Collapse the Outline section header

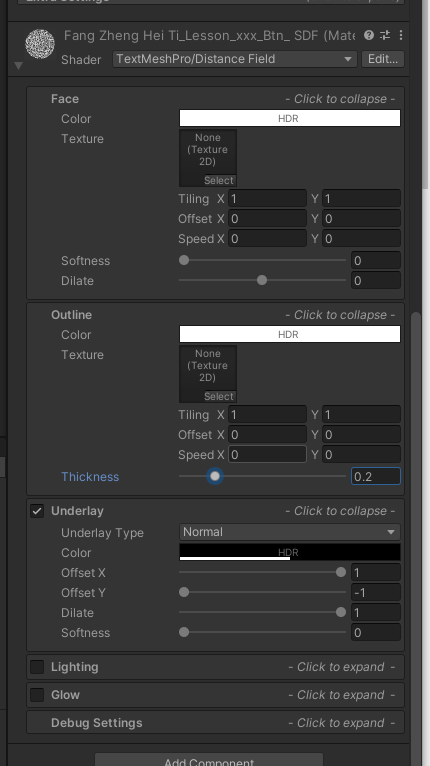pos(215,315)
